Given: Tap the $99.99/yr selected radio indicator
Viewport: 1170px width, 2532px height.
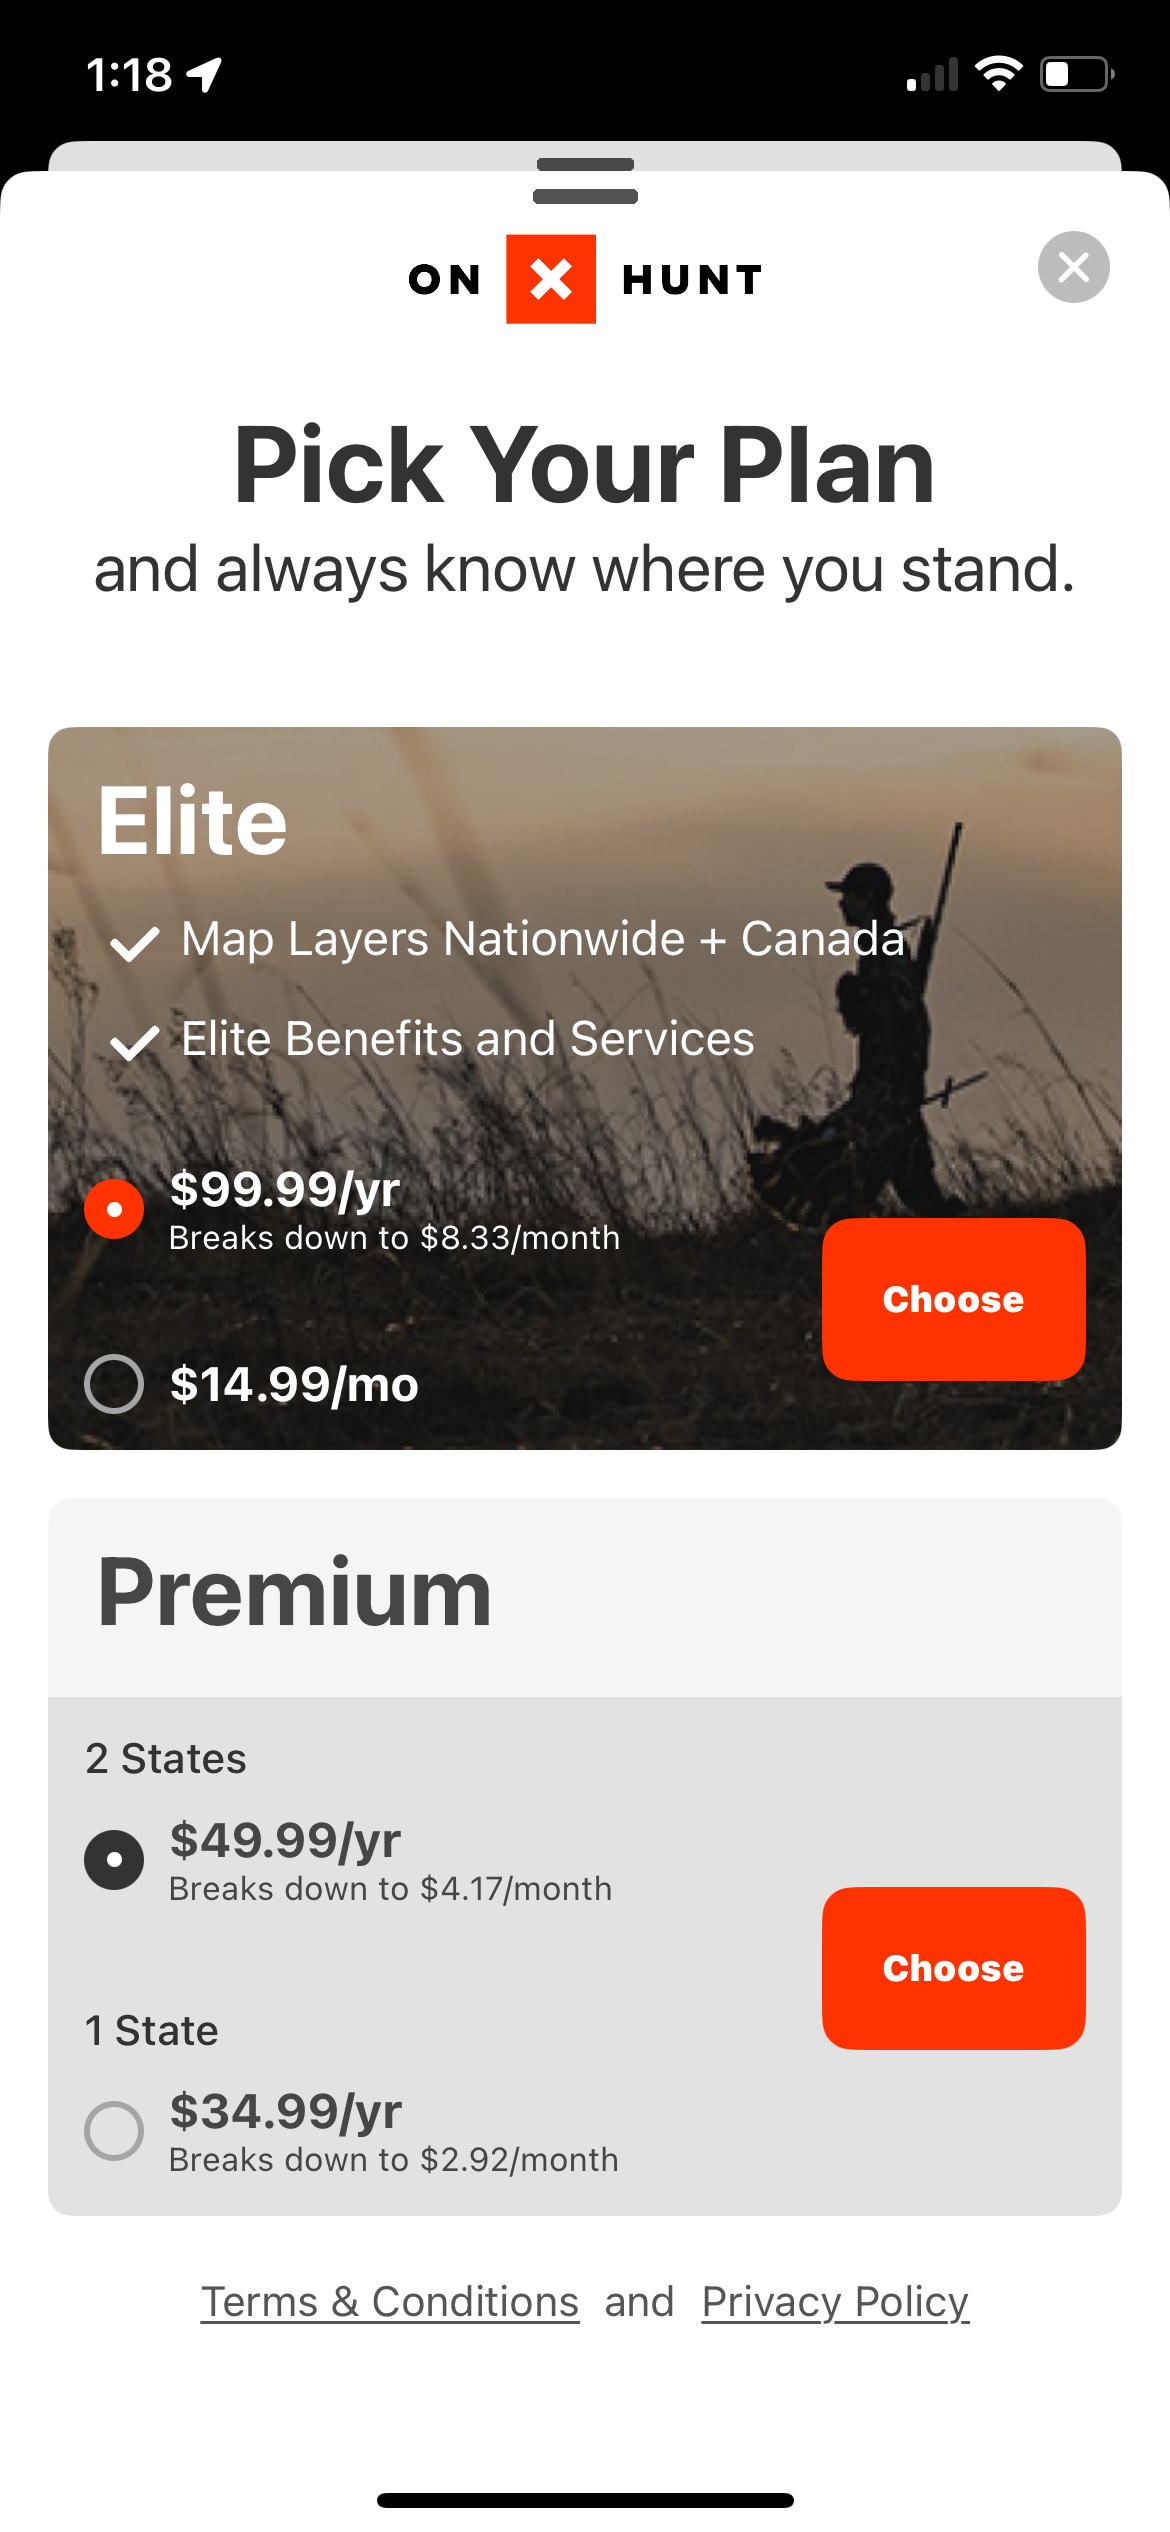Looking at the screenshot, I should [113, 1209].
